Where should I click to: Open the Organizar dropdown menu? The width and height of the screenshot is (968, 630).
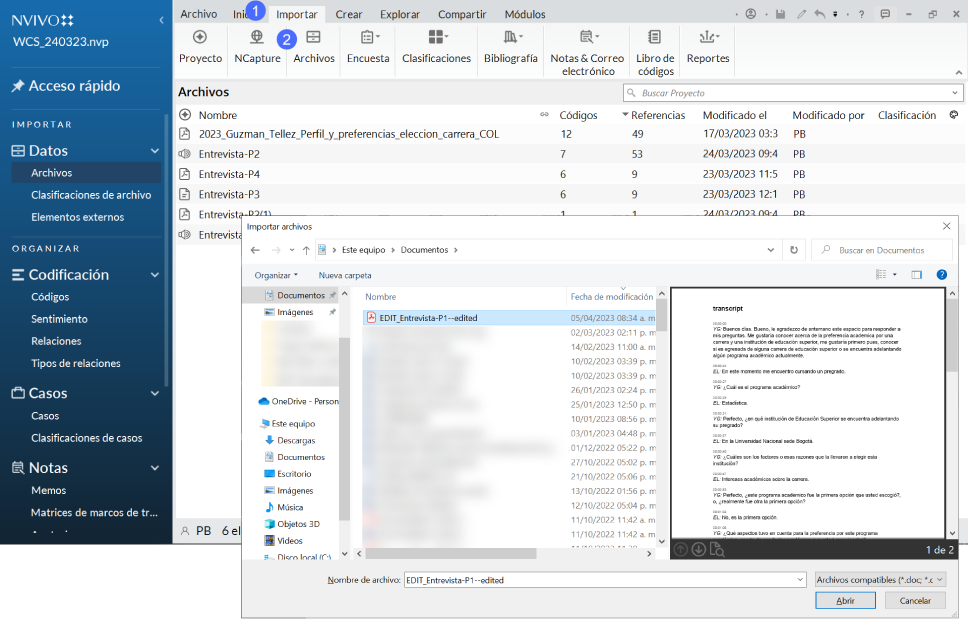click(x=276, y=275)
